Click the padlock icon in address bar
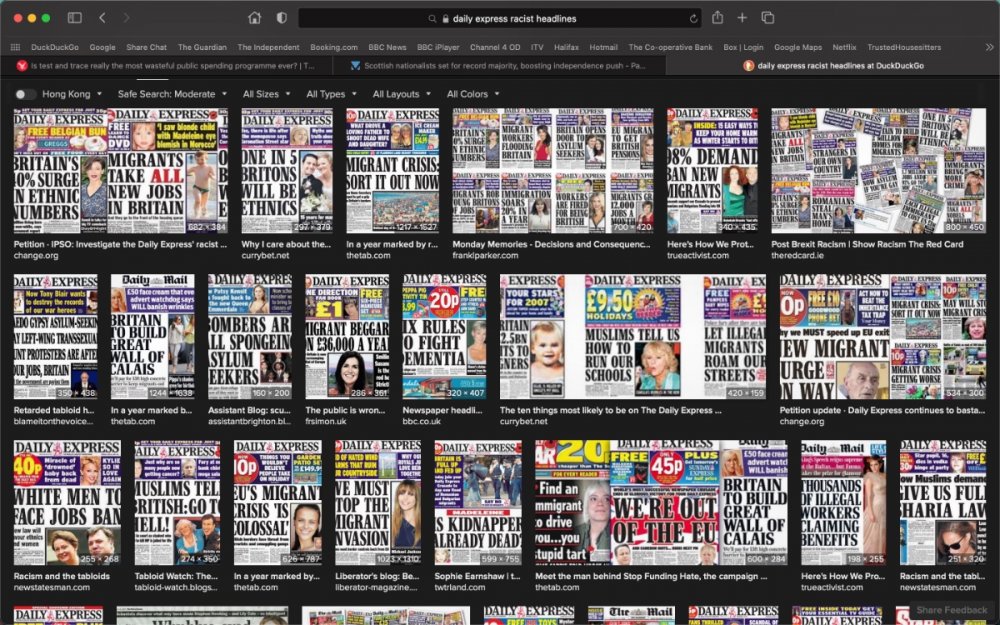 pos(445,18)
